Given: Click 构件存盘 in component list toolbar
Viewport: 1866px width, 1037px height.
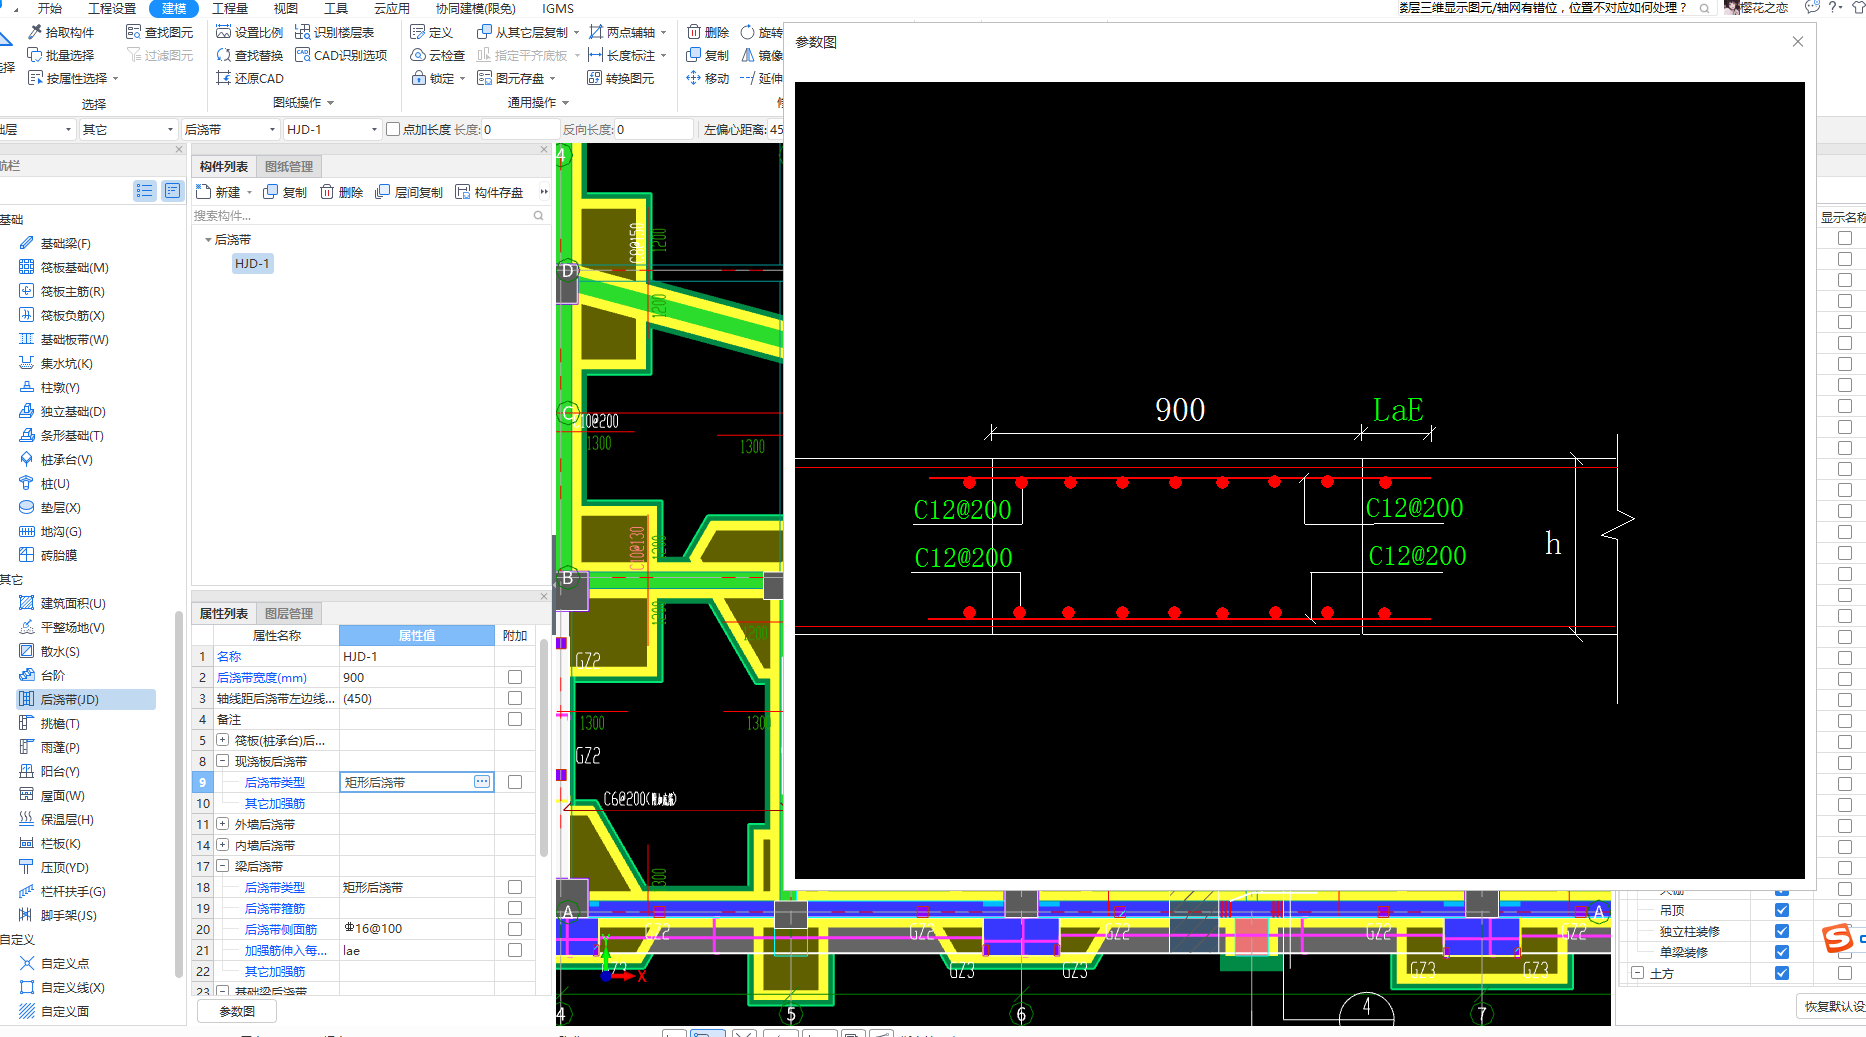Looking at the screenshot, I should coord(489,192).
